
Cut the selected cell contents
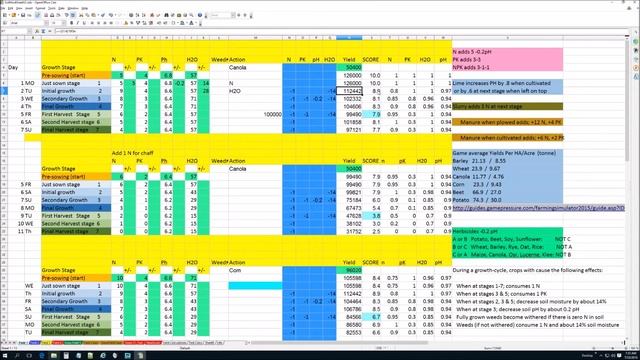81,15
